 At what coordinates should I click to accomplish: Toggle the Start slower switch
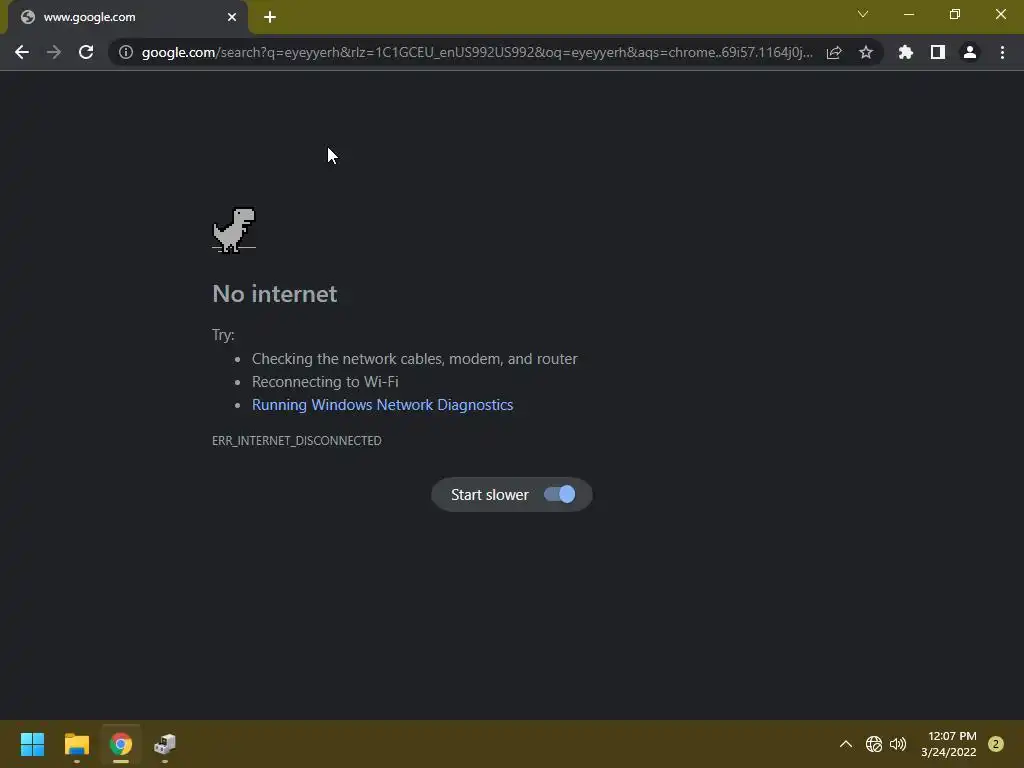tap(560, 494)
